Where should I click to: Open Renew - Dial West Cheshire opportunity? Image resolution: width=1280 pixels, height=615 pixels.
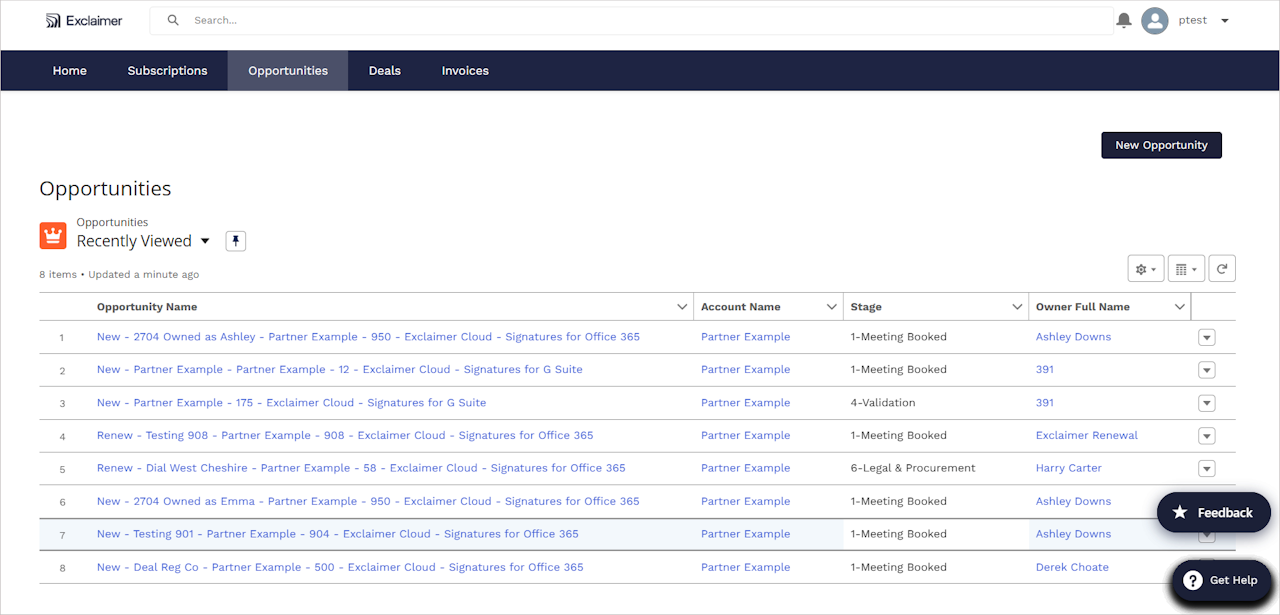coord(361,468)
